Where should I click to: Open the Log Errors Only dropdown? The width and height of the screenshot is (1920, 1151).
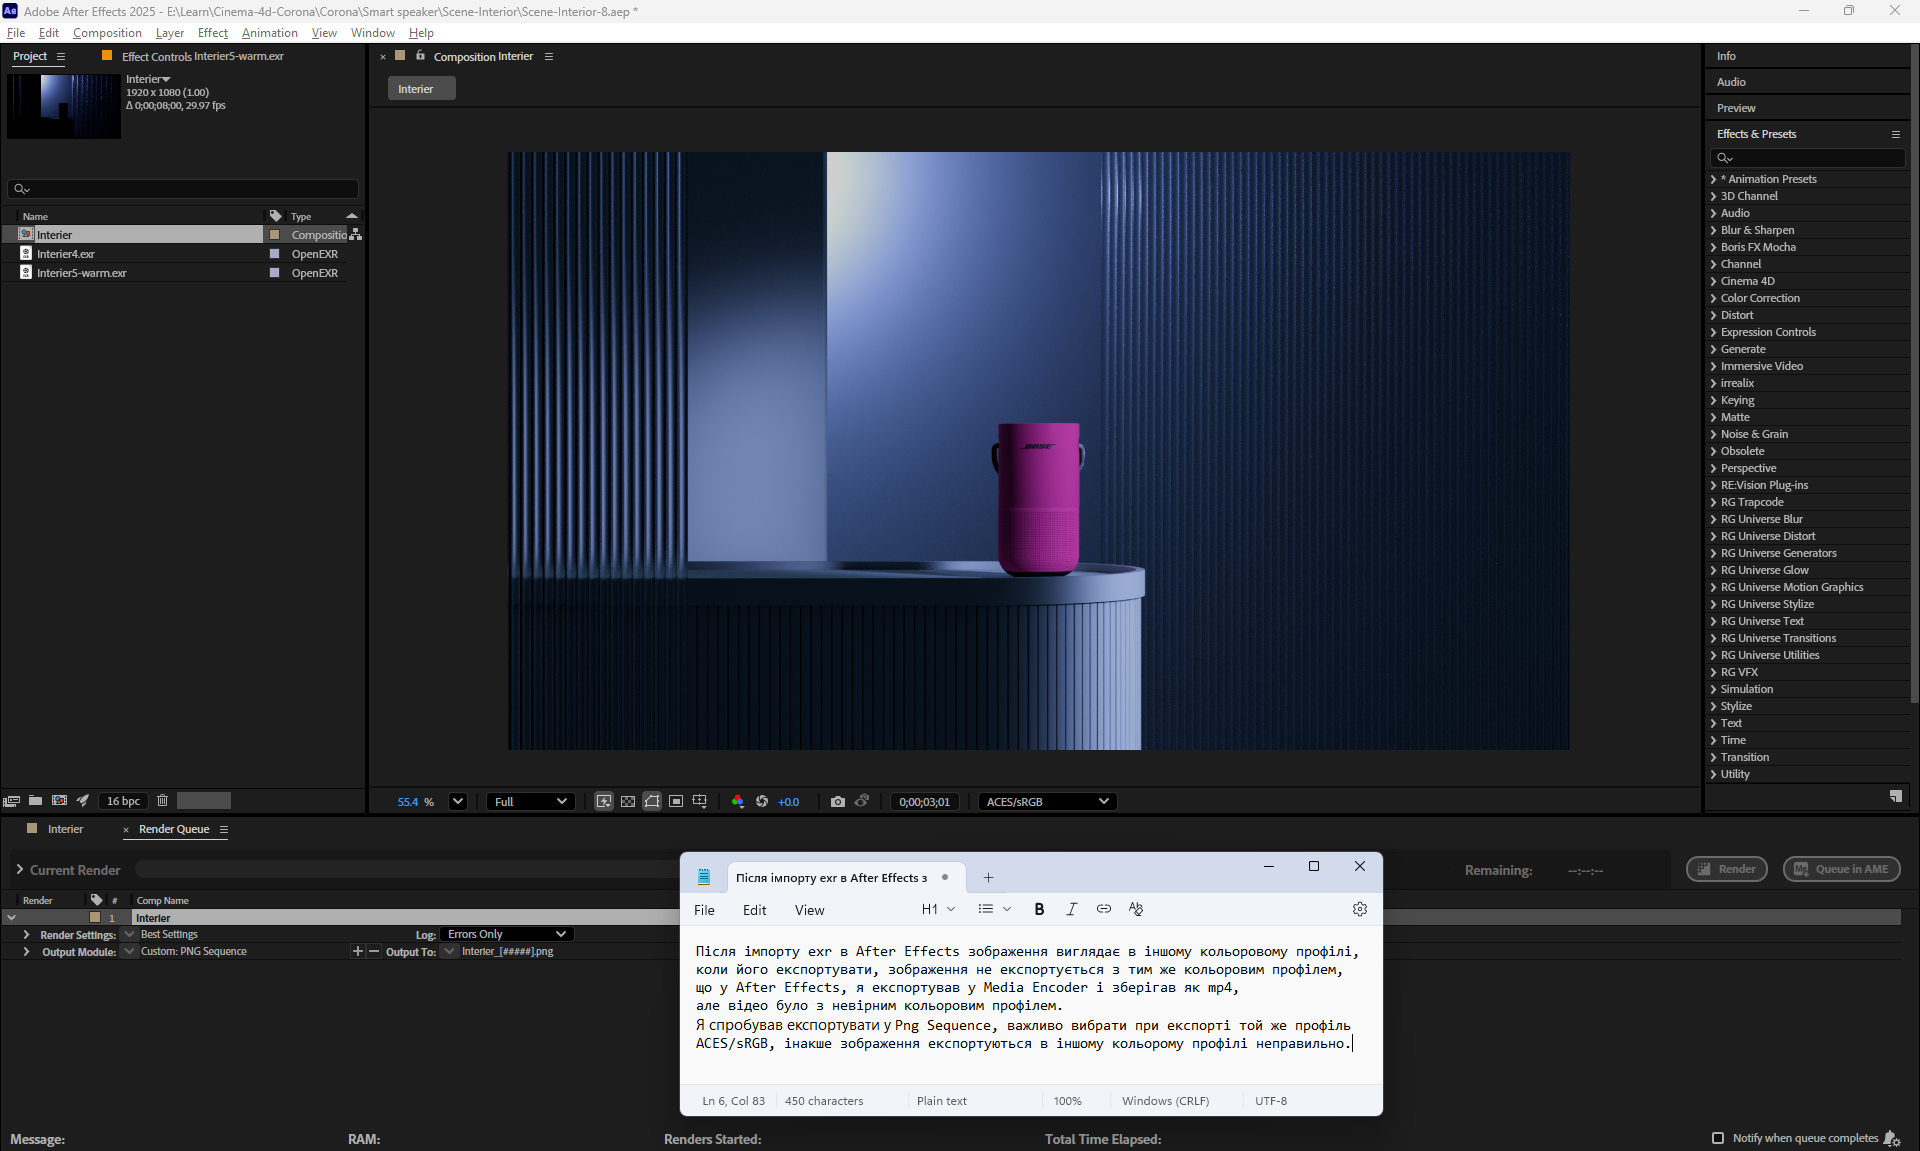click(x=507, y=934)
